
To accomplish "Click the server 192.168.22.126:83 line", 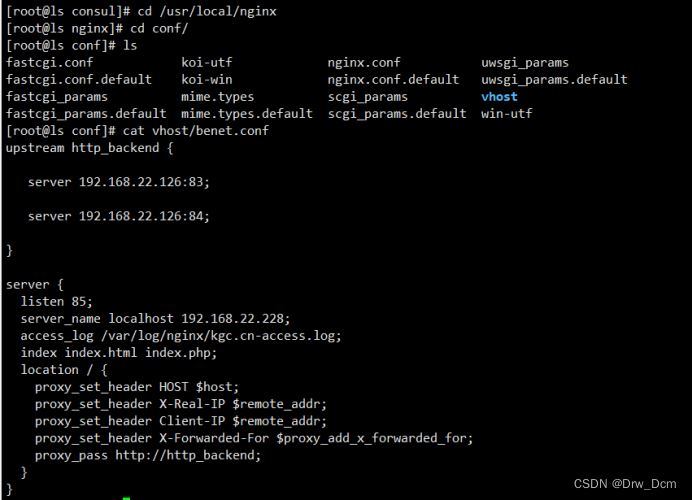I will pyautogui.click(x=119, y=182).
